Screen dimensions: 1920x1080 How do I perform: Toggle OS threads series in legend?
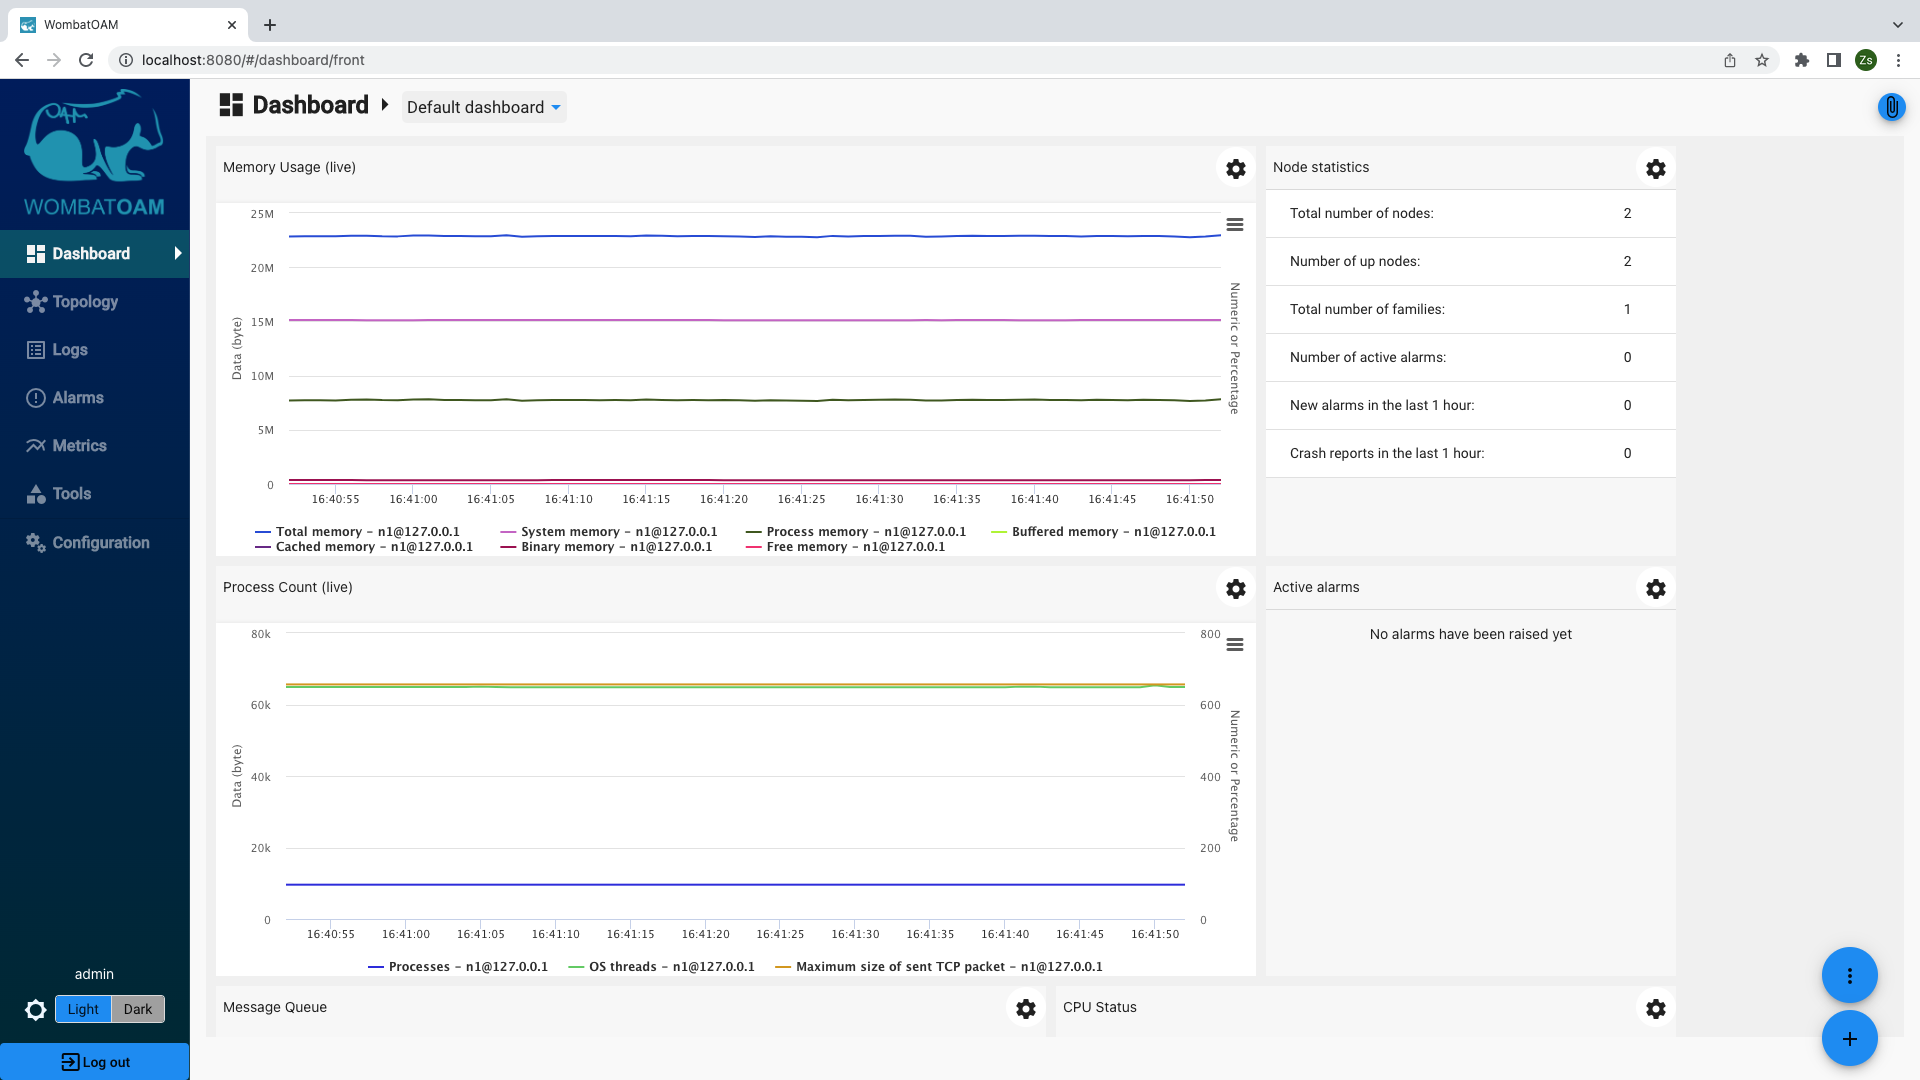661,967
